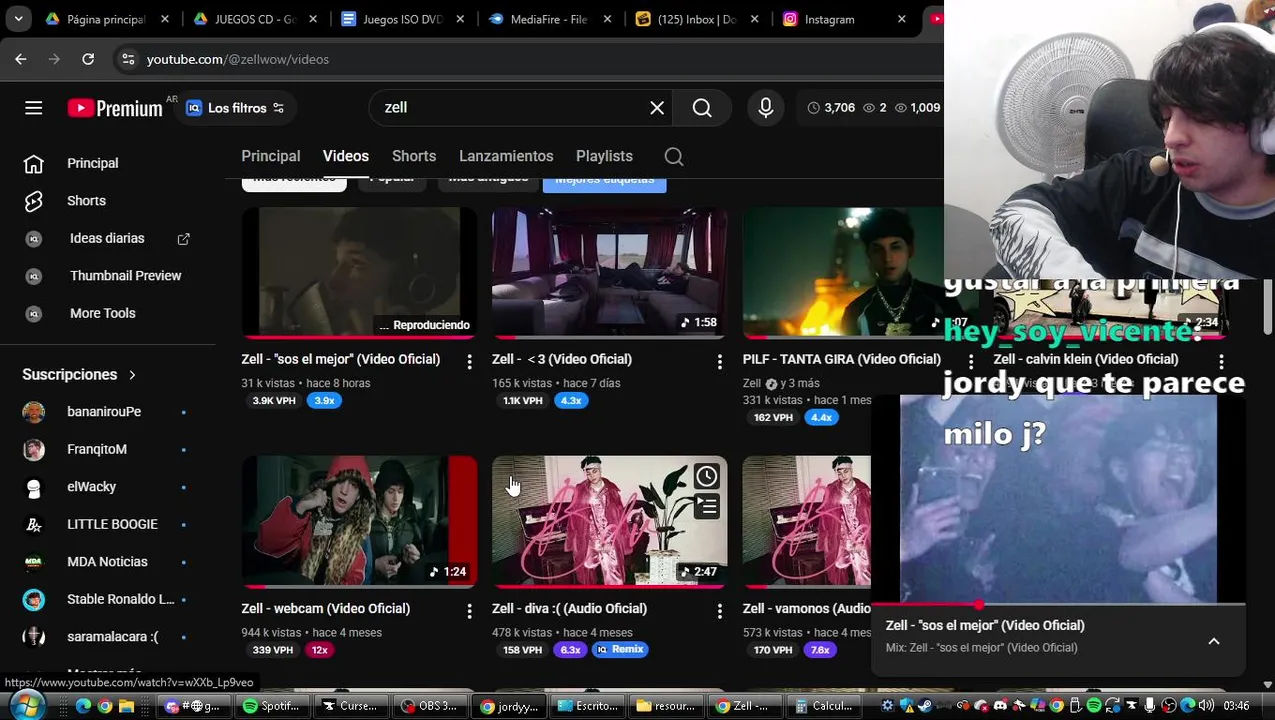Image resolution: width=1275 pixels, height=720 pixels.
Task: Open OBS from the taskbar
Action: click(430, 706)
